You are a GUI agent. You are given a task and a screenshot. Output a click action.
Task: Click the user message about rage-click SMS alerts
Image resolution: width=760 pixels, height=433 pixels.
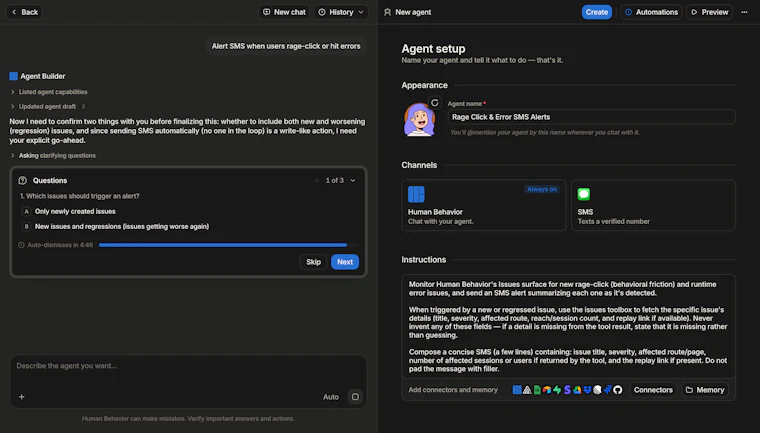[x=286, y=46]
